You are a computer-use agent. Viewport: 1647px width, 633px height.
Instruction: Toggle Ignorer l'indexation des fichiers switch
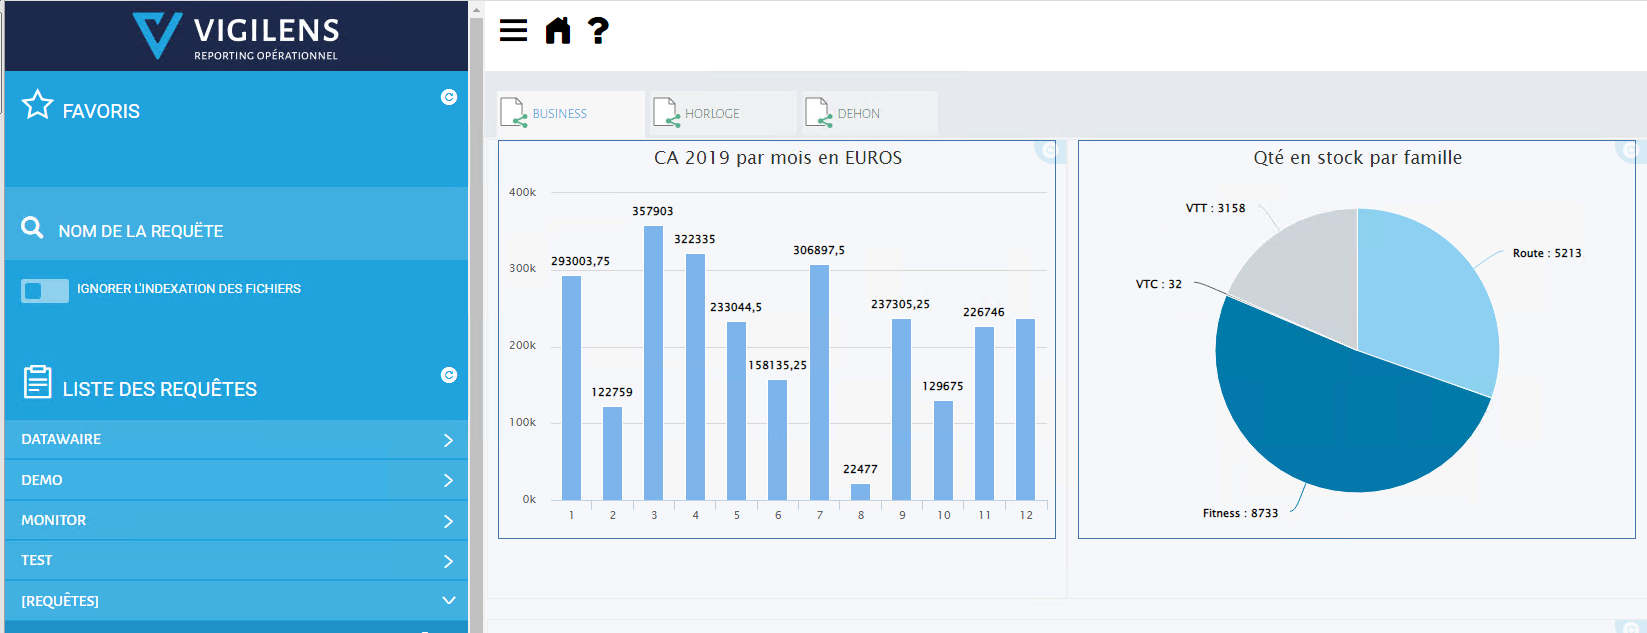pos(45,290)
